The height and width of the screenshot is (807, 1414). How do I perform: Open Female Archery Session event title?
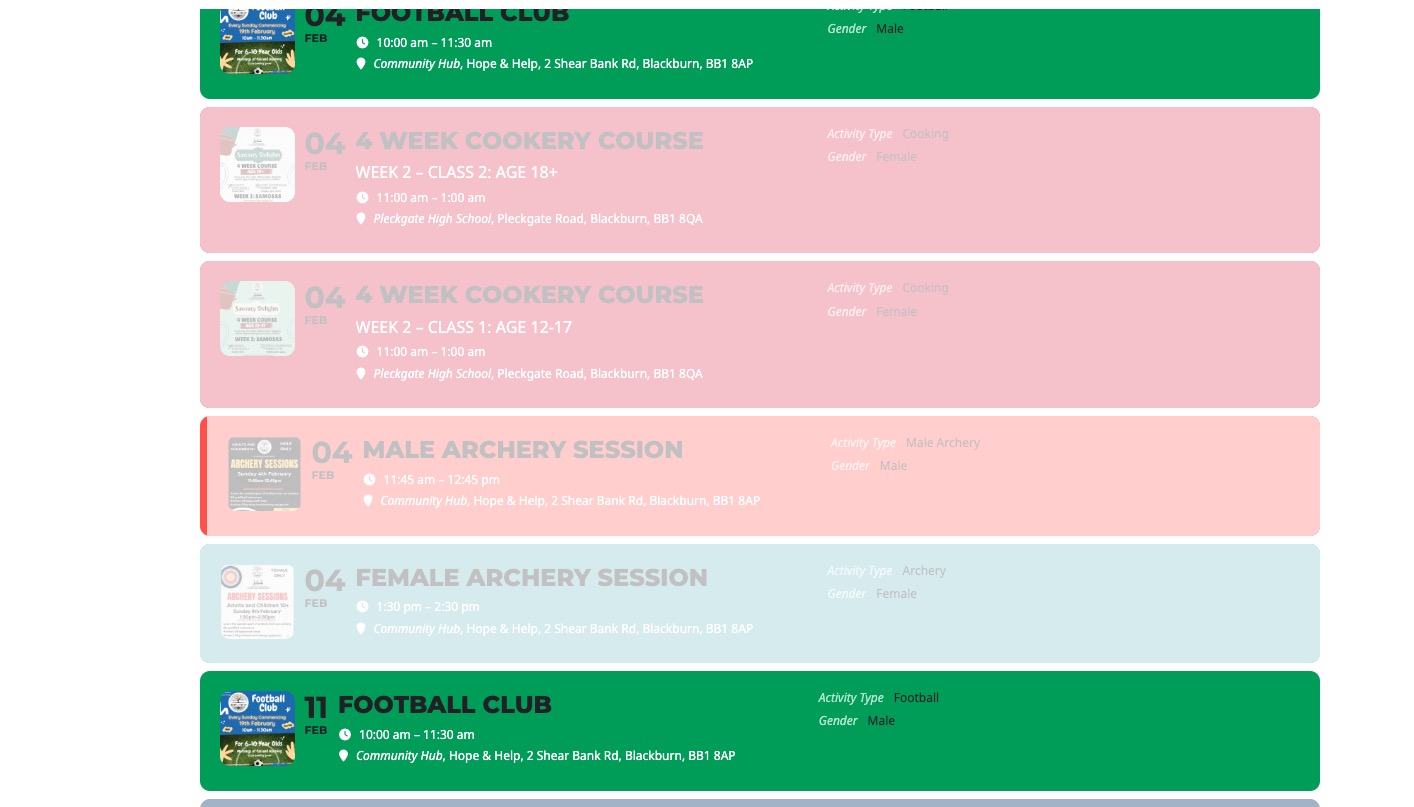(531, 578)
